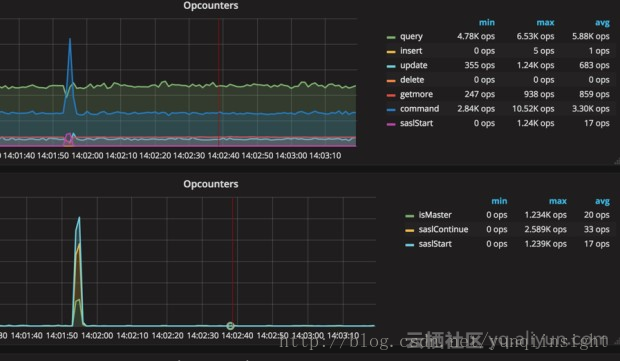
Task: Click the getmore avg value "859 ops"
Action: (x=594, y=94)
